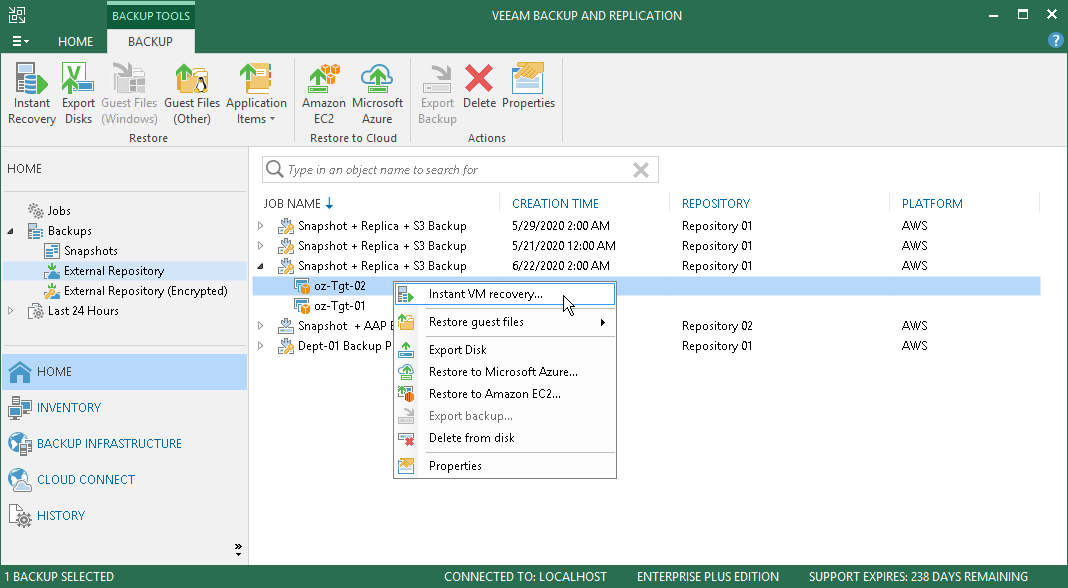Image resolution: width=1068 pixels, height=588 pixels.
Task: Sort by the REPOSITORY column header
Action: 715,204
